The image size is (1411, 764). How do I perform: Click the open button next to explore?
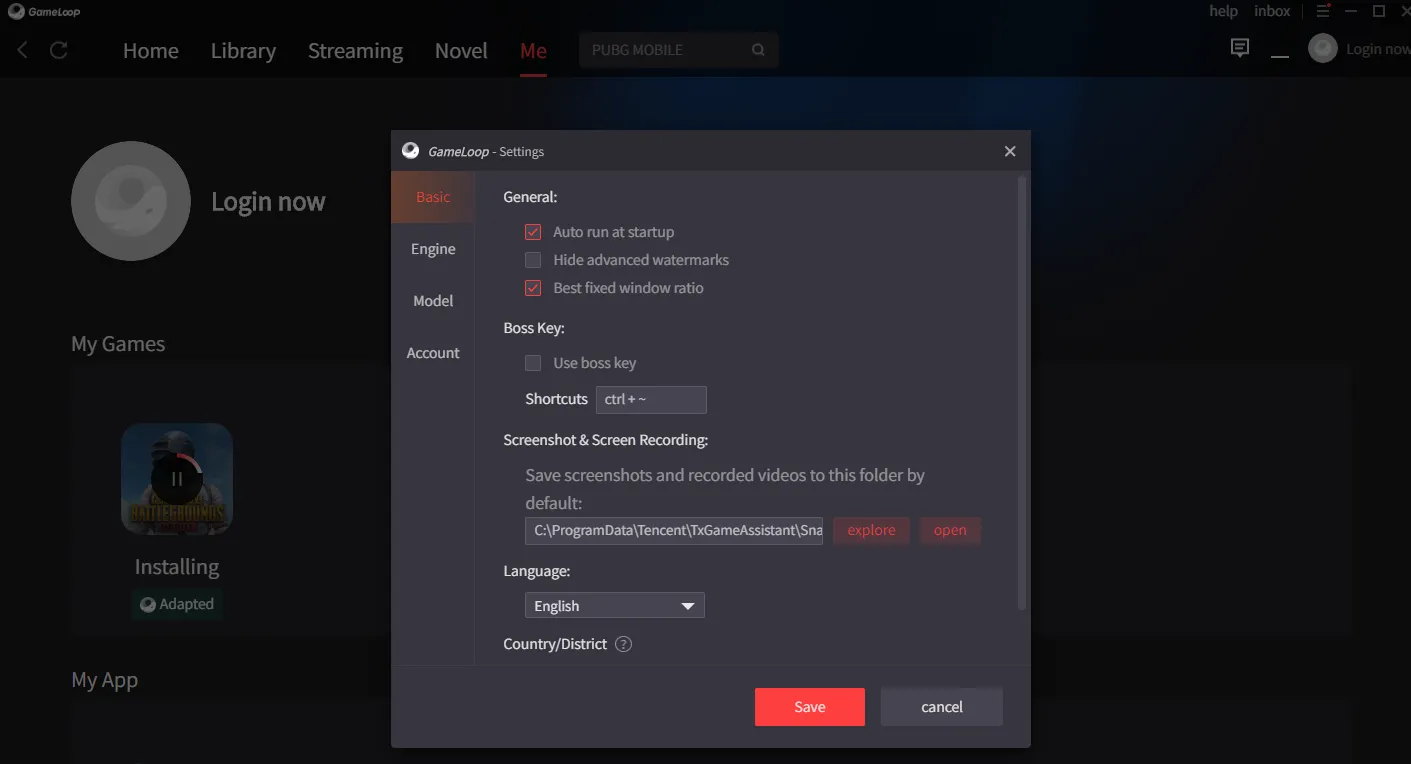coord(950,530)
